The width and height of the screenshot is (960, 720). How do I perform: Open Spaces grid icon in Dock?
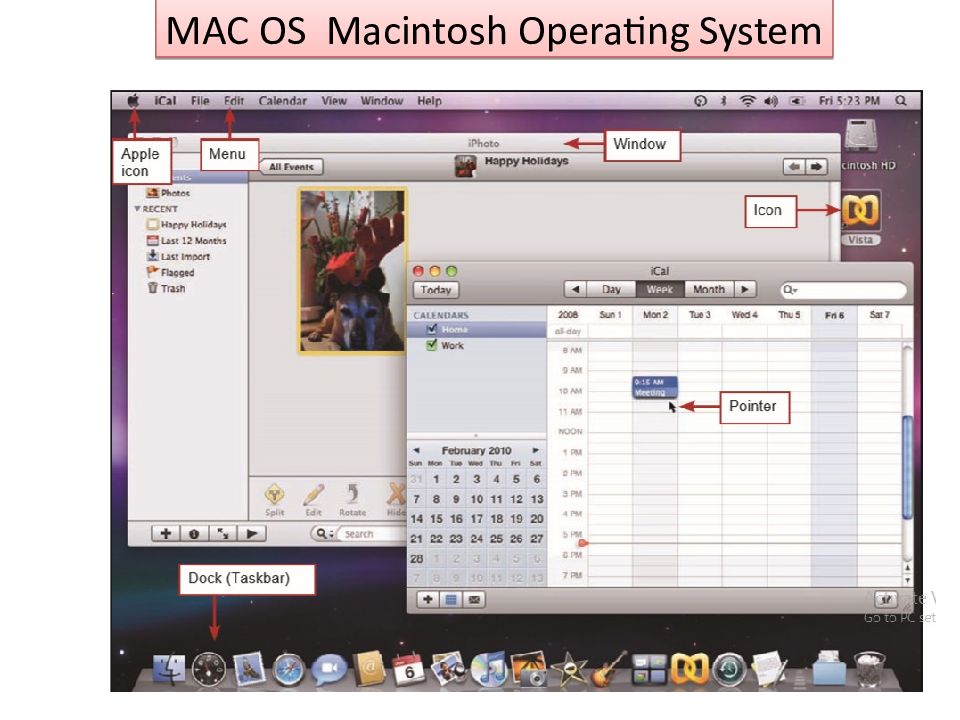point(649,669)
